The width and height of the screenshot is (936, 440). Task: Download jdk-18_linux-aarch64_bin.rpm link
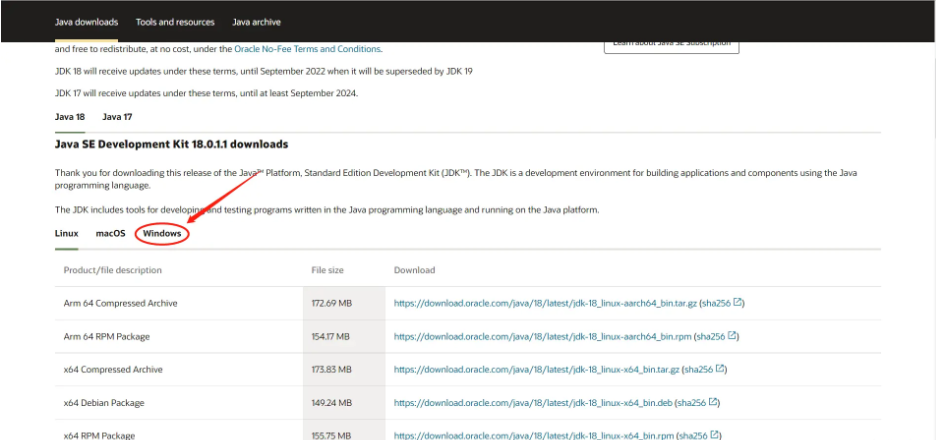tap(543, 337)
